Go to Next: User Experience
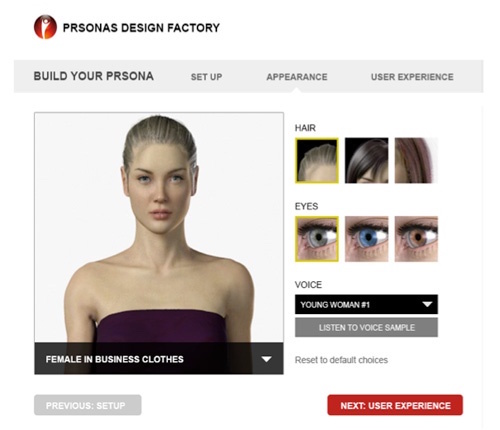This screenshot has height=430, width=500. pyautogui.click(x=395, y=405)
